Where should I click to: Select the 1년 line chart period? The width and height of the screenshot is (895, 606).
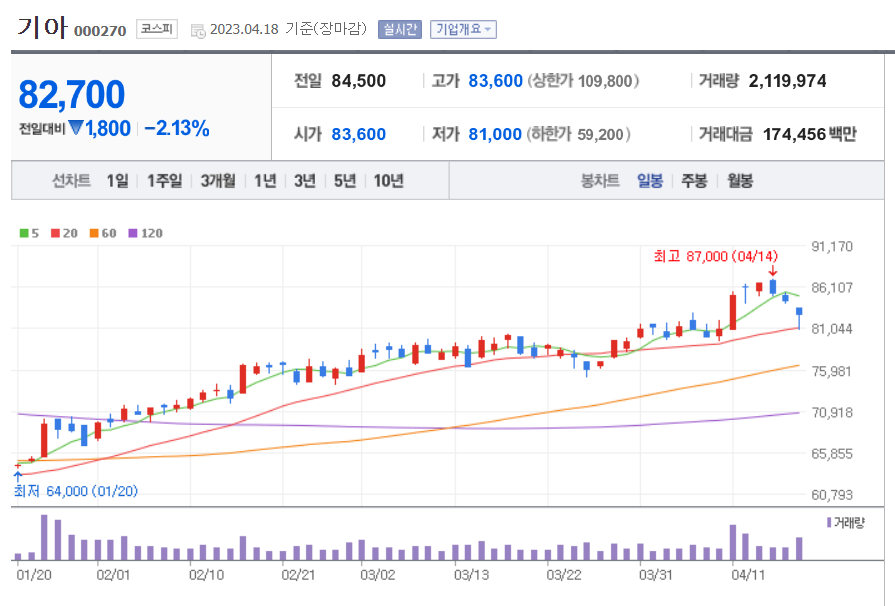click(265, 181)
